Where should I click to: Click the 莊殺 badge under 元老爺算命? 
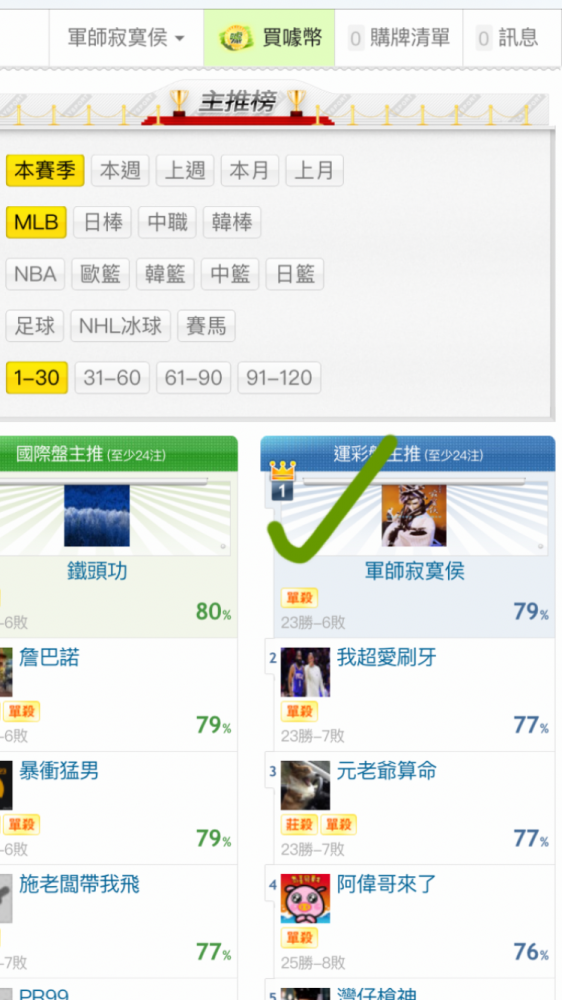point(299,825)
